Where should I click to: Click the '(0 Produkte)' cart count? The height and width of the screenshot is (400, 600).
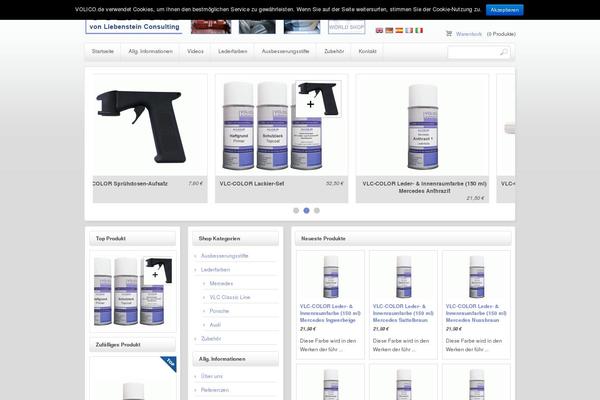pos(501,34)
